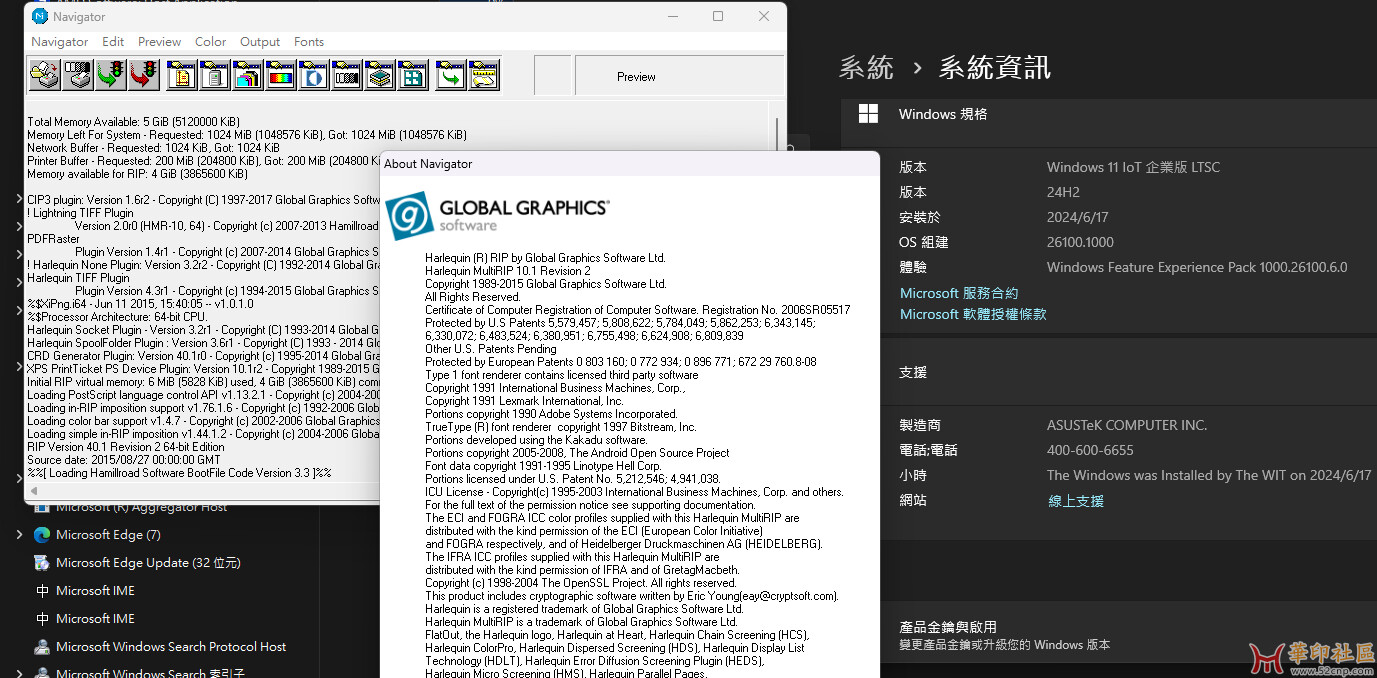Open the Microsoft 服務合約 link
The width and height of the screenshot is (1377, 678).
(959, 293)
